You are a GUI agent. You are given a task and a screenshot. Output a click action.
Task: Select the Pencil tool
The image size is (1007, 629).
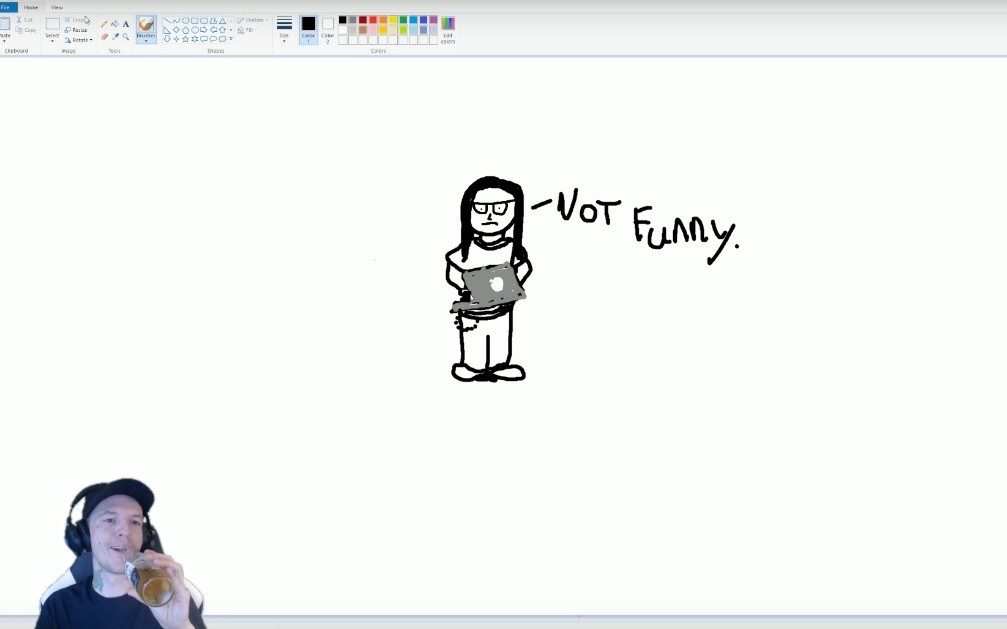tap(104, 24)
